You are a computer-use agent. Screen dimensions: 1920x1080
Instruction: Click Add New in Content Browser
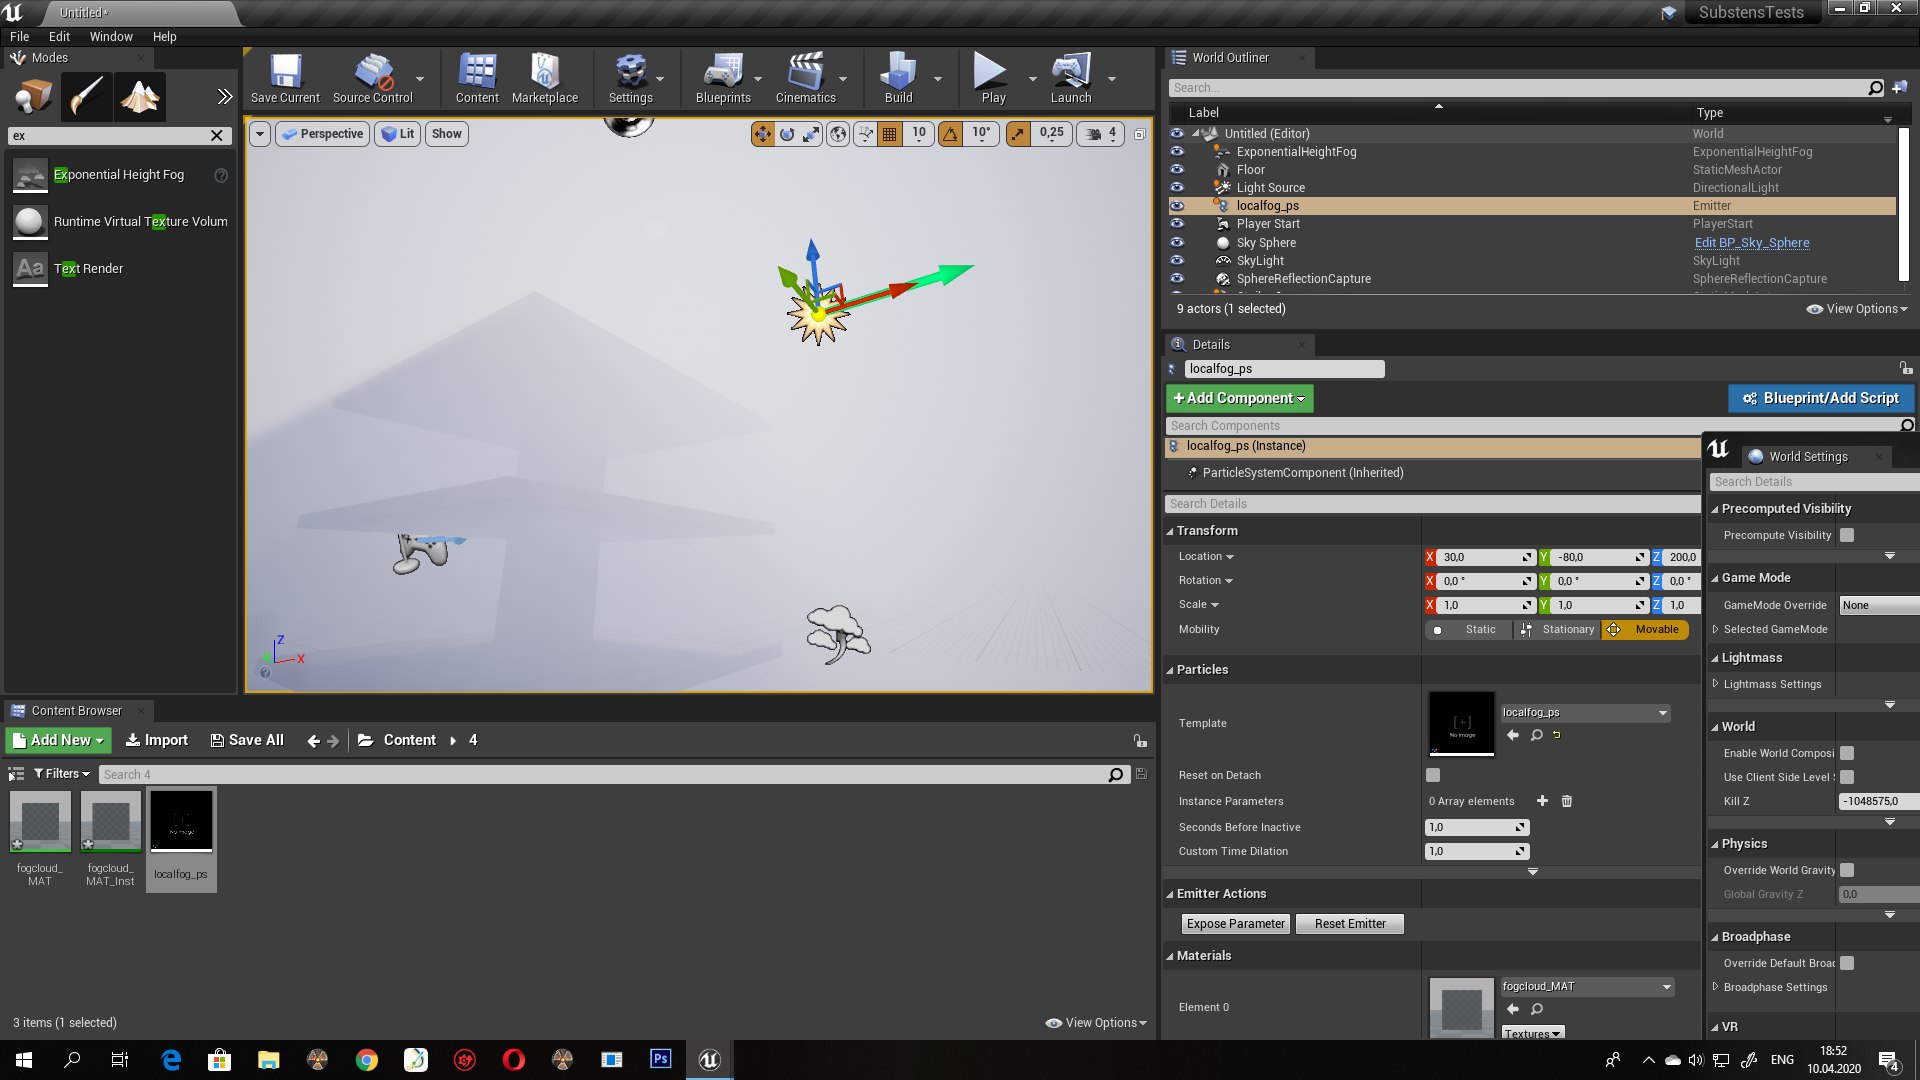tap(60, 740)
